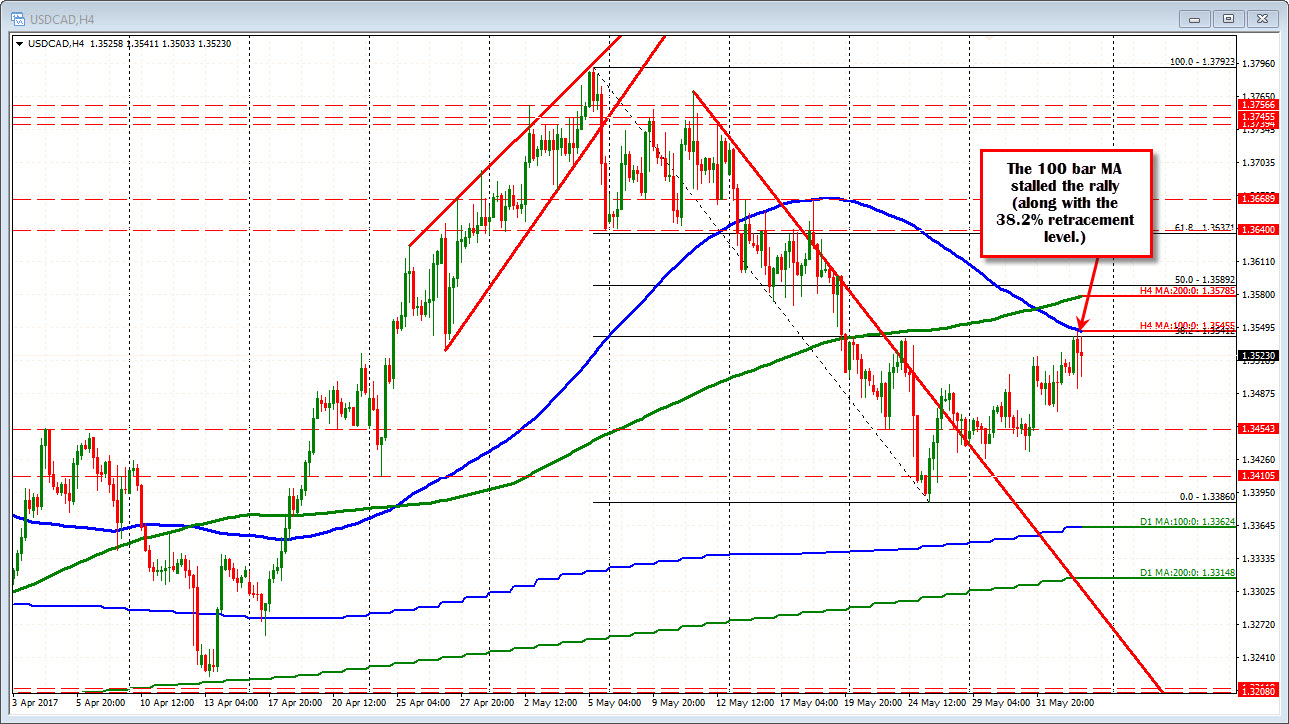The height and width of the screenshot is (724, 1289).
Task: Click the 3 Apr 2017 date label
Action: 36,704
